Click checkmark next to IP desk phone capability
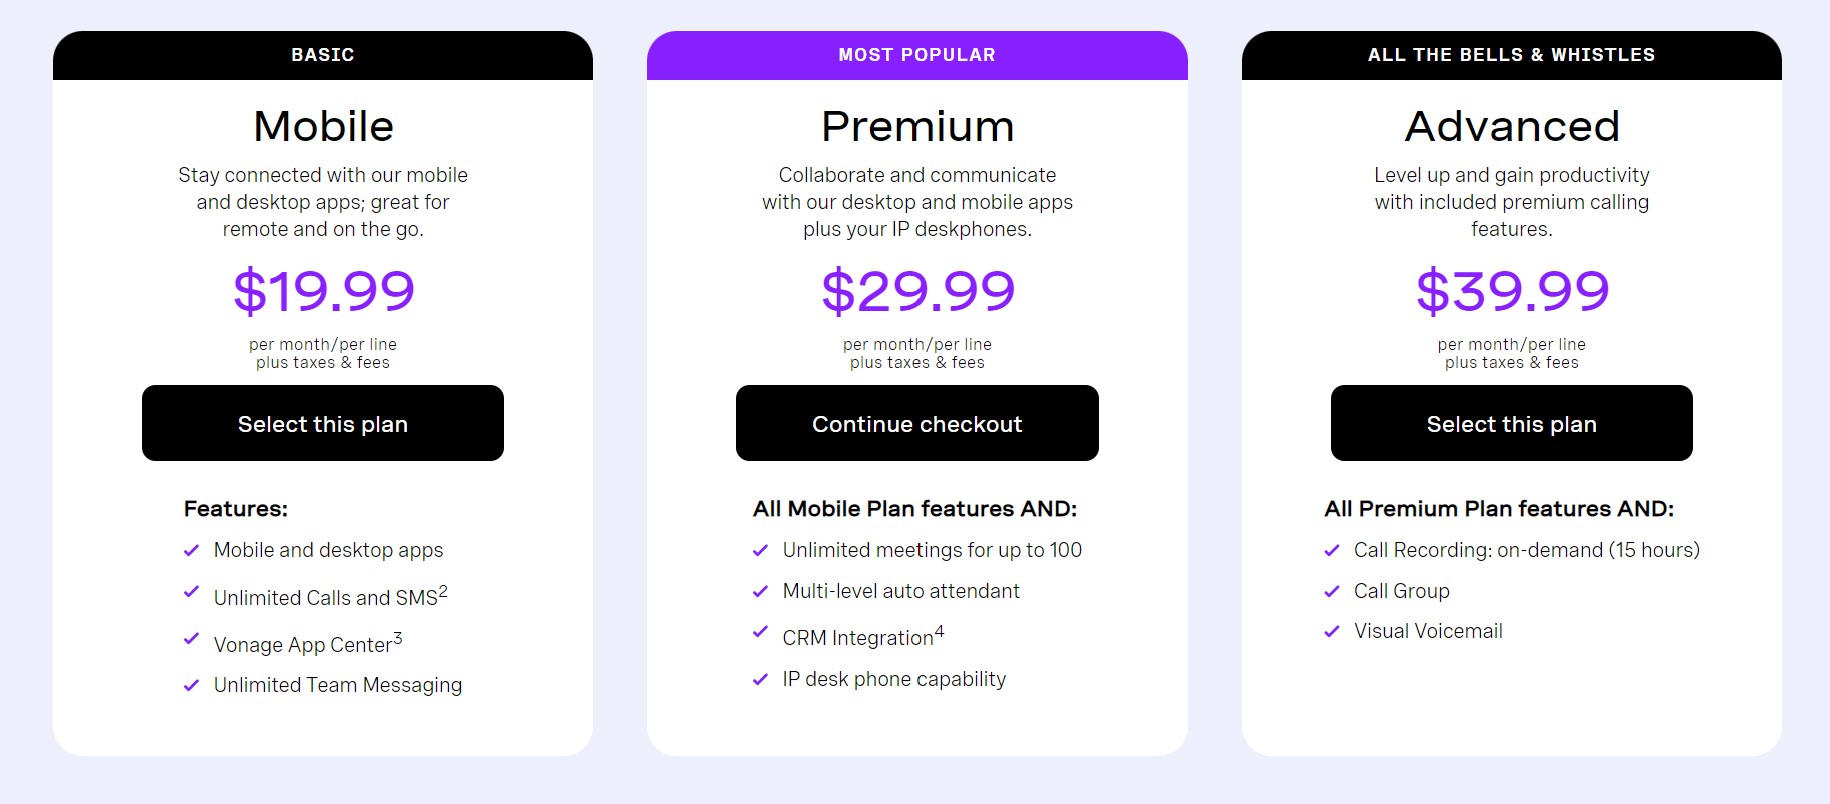 tap(760, 679)
